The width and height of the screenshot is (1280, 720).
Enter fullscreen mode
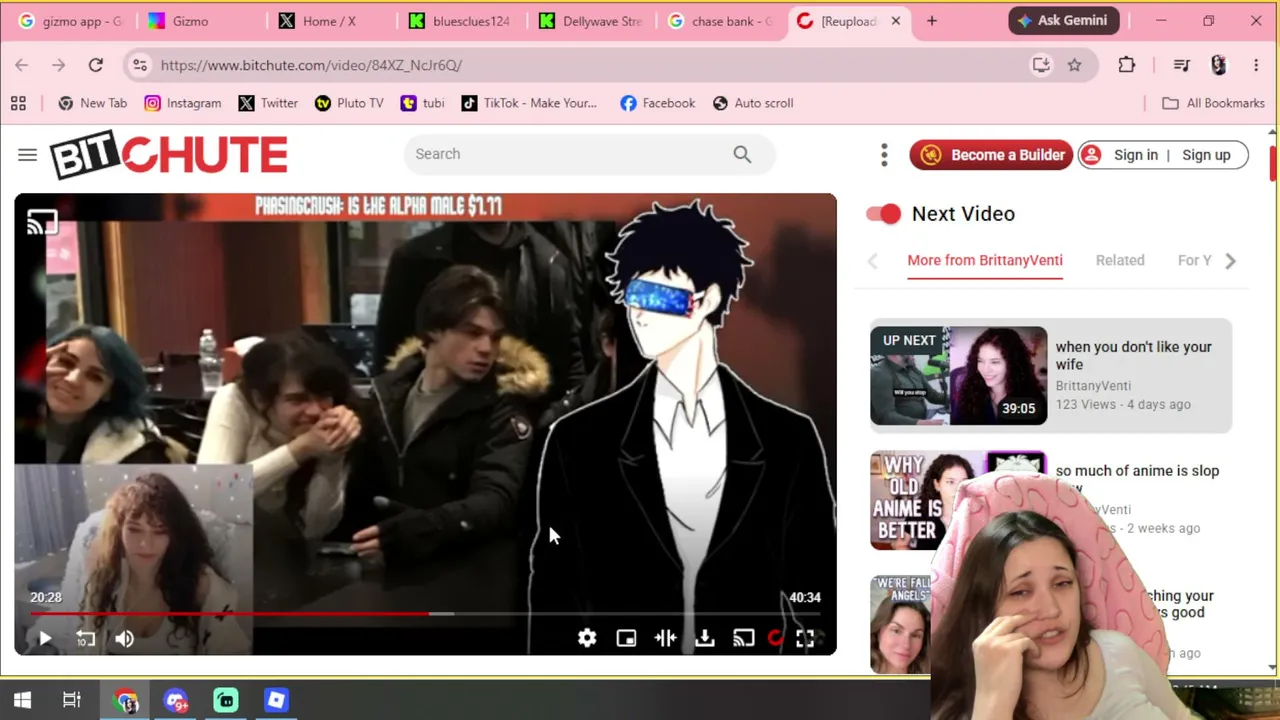[x=805, y=638]
